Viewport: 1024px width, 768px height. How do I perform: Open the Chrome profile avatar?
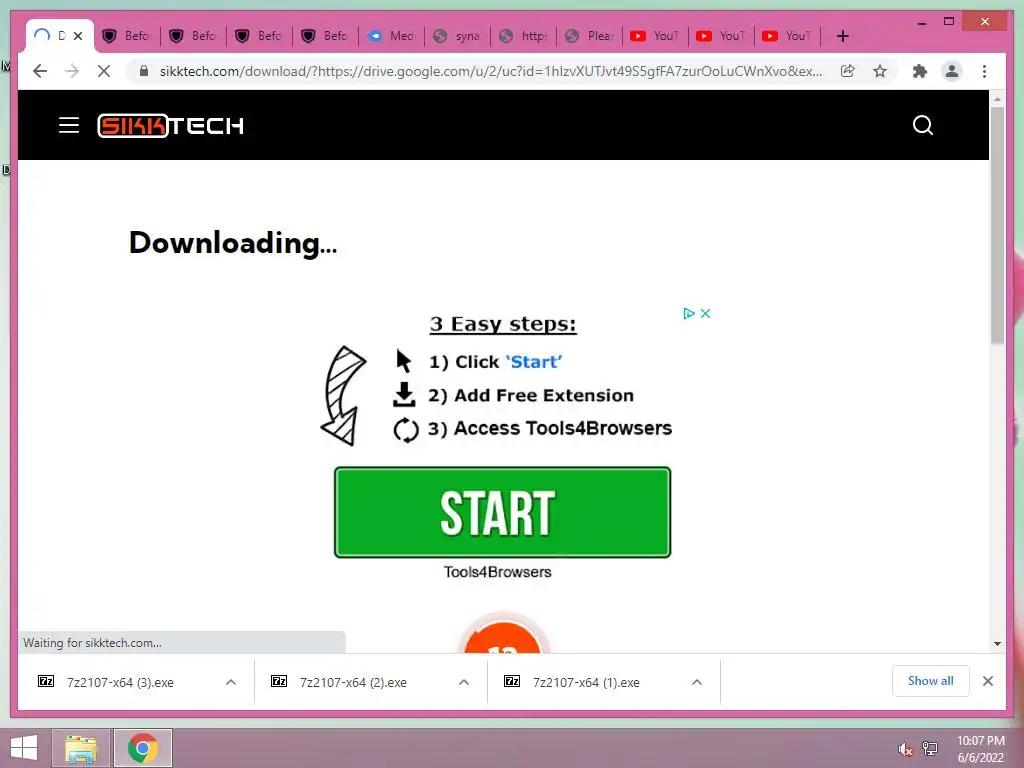click(952, 71)
